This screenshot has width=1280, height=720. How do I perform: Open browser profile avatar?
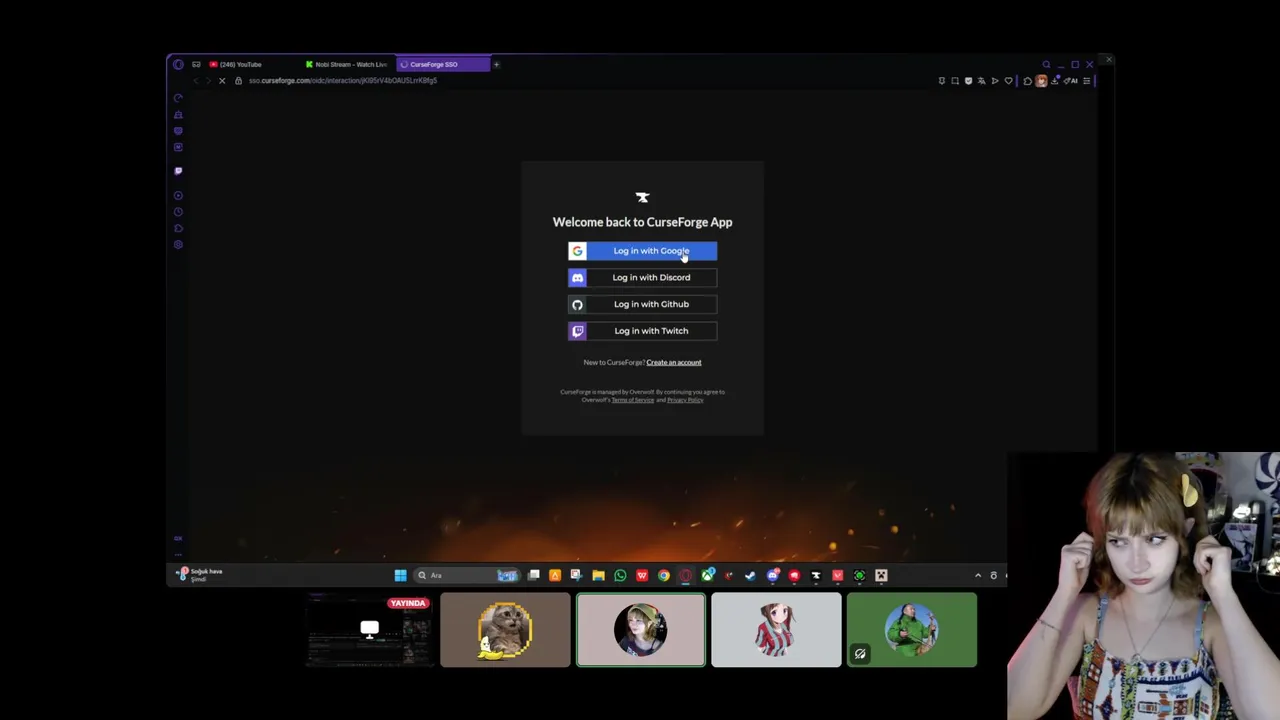1041,81
